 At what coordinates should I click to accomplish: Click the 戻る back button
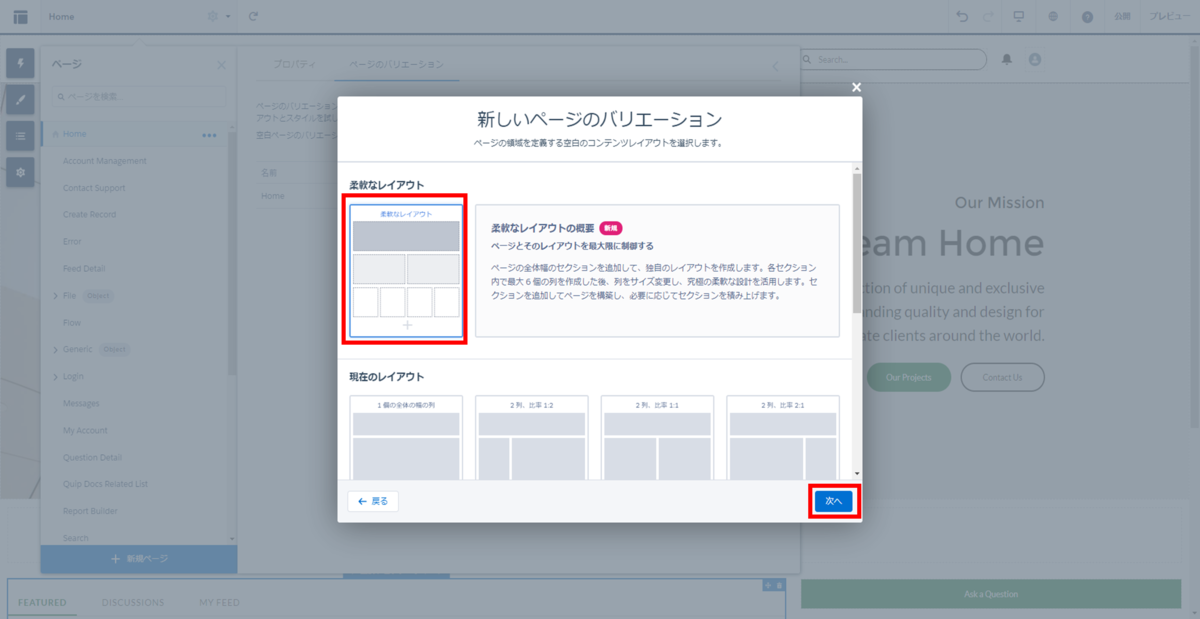373,501
